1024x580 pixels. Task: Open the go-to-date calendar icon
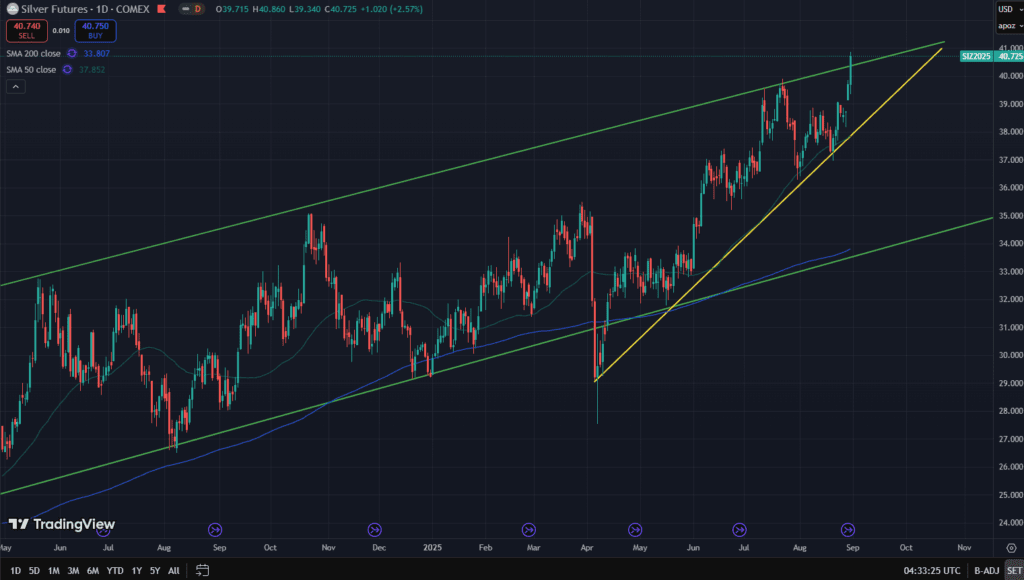203,570
